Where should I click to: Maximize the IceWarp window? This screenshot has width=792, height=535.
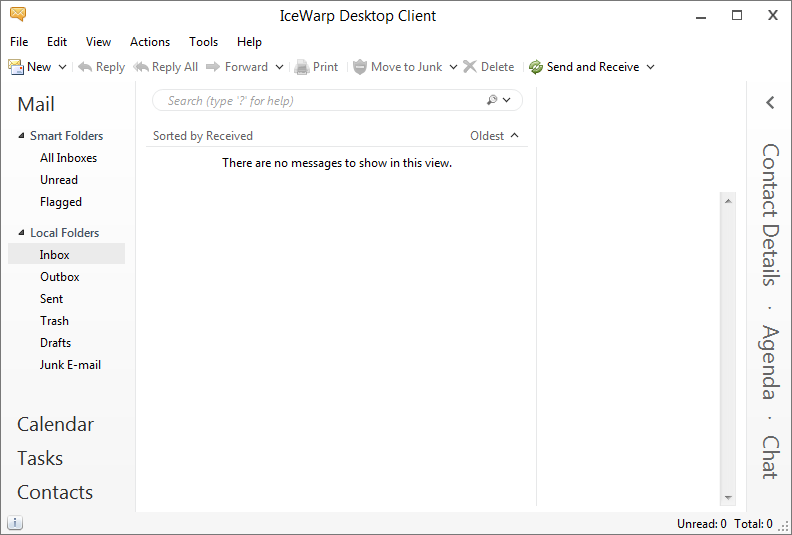click(x=737, y=16)
